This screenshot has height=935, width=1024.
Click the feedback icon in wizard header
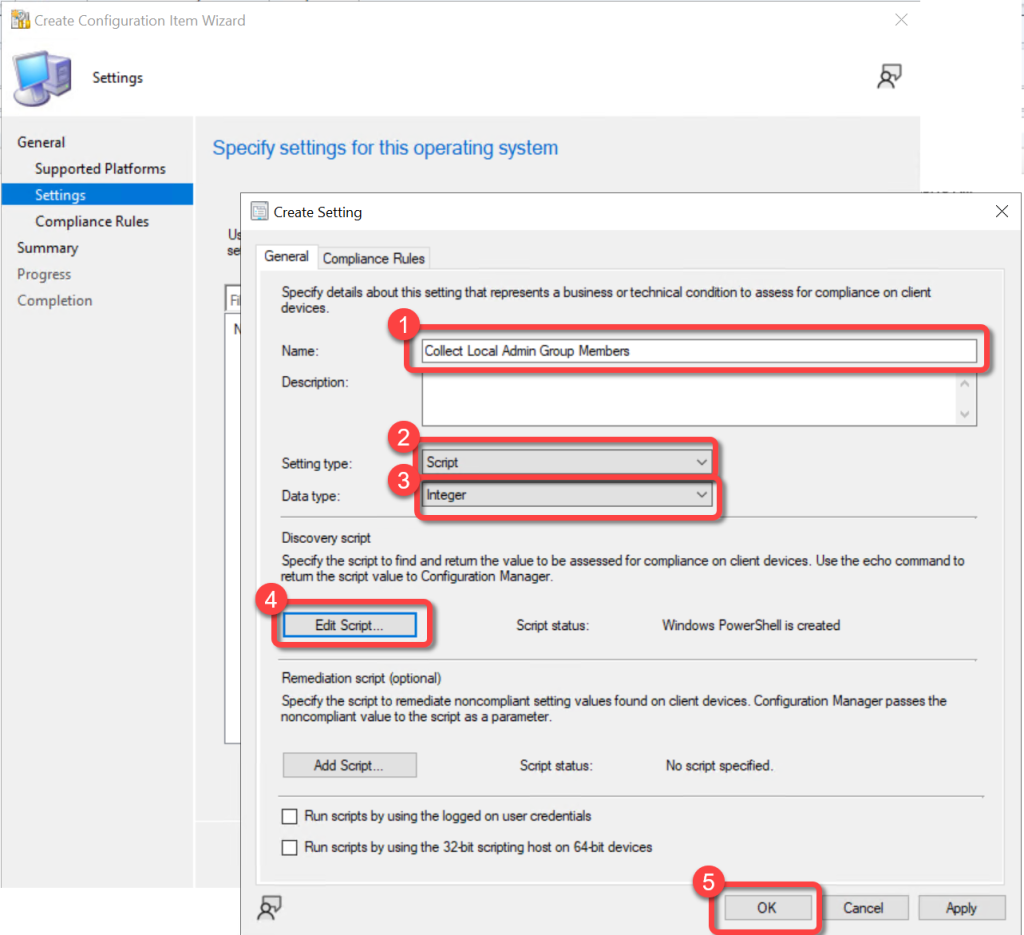889,77
